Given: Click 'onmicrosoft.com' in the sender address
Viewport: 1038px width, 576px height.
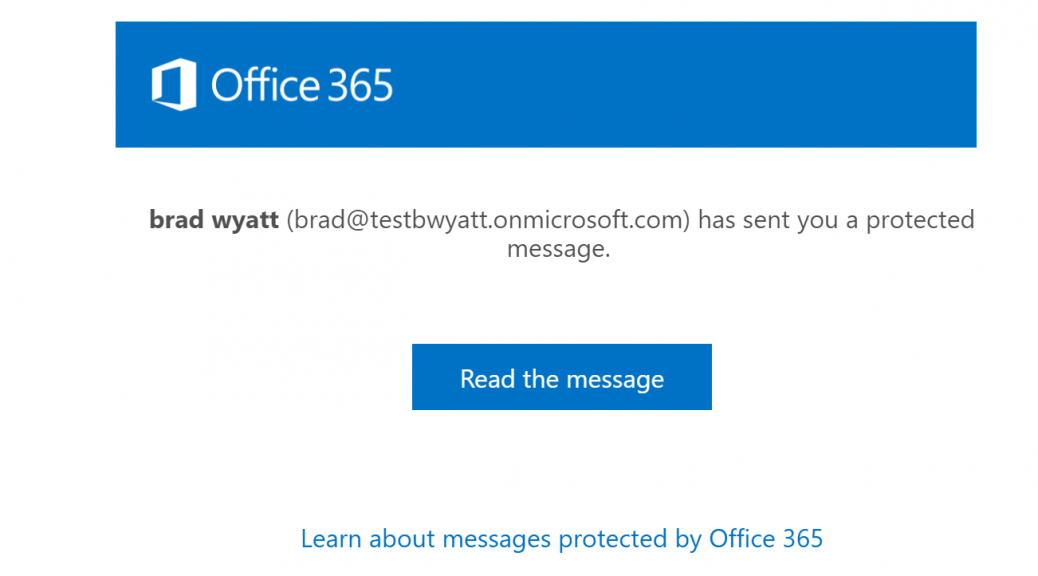Looking at the screenshot, I should coord(588,220).
